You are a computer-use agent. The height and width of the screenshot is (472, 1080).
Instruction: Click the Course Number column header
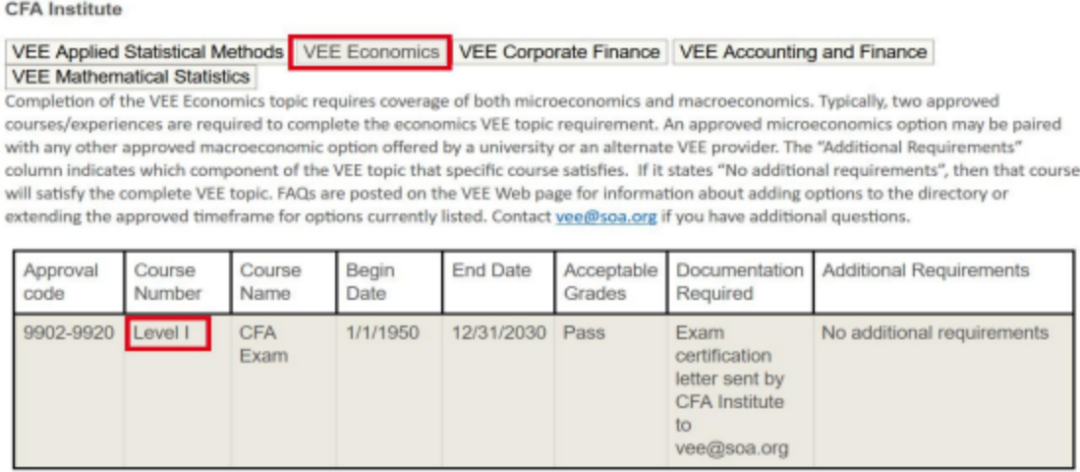[x=178, y=283]
